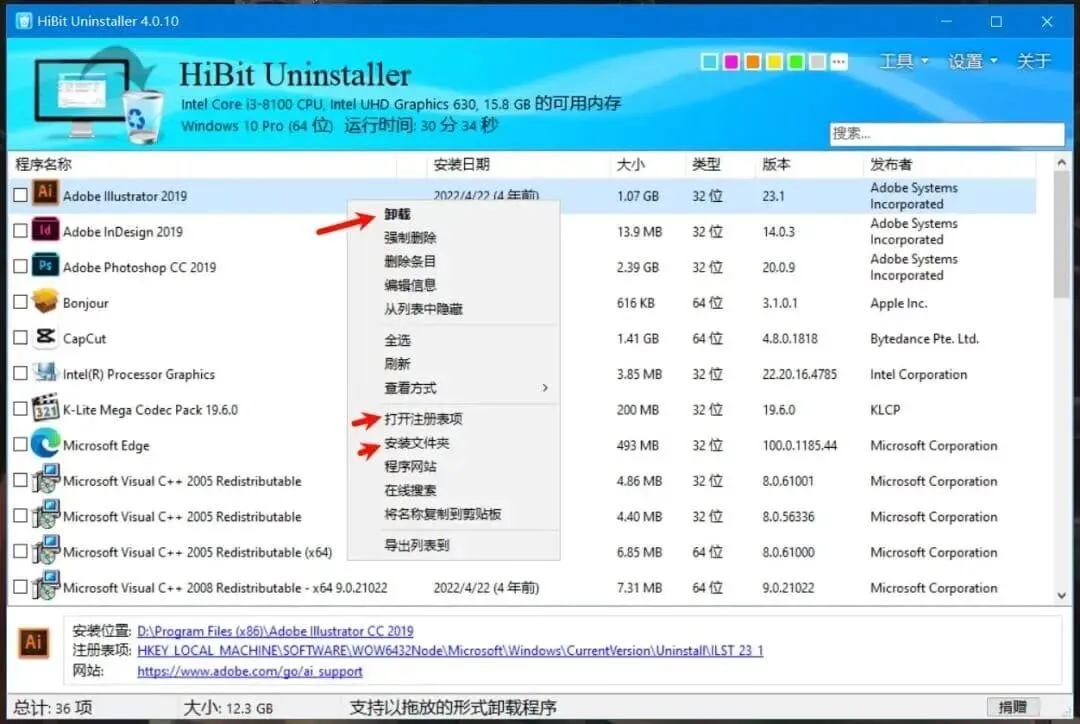
Task: Open the 关于 page
Action: 1034,61
